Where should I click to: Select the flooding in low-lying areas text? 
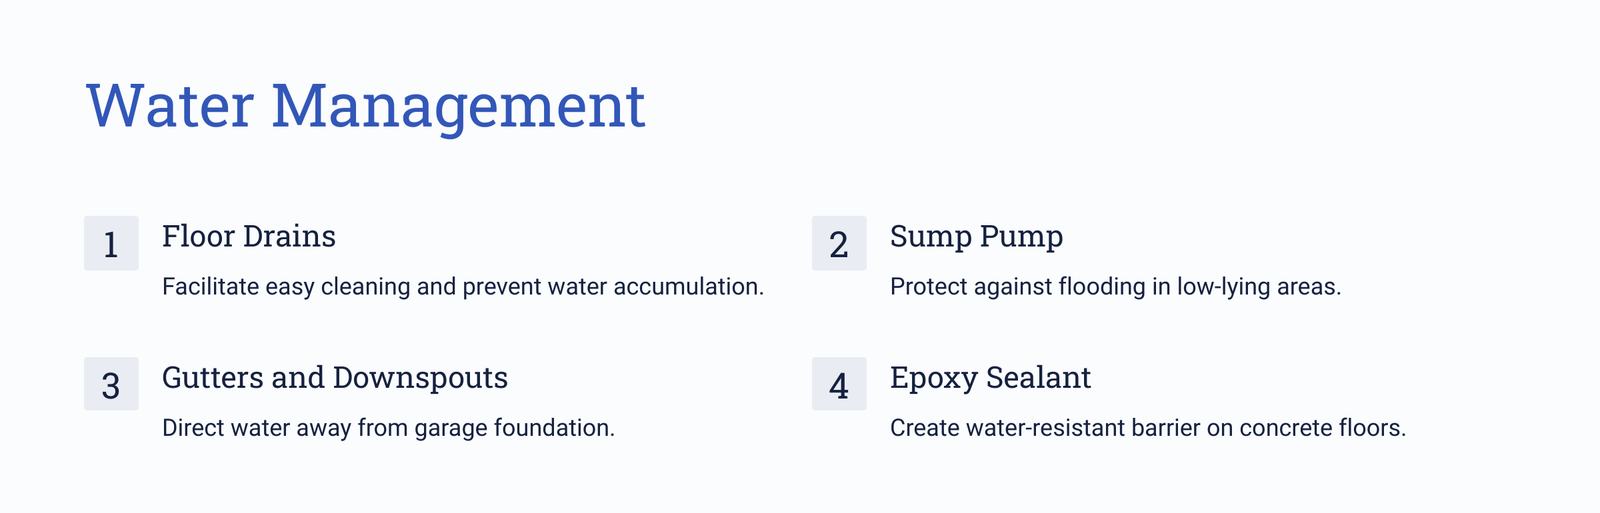coord(1115,287)
